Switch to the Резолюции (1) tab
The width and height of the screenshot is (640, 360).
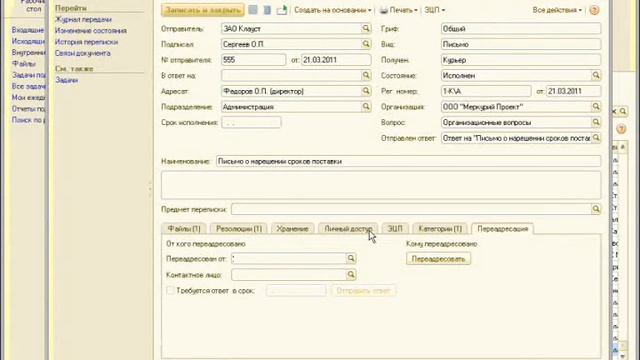click(x=239, y=229)
